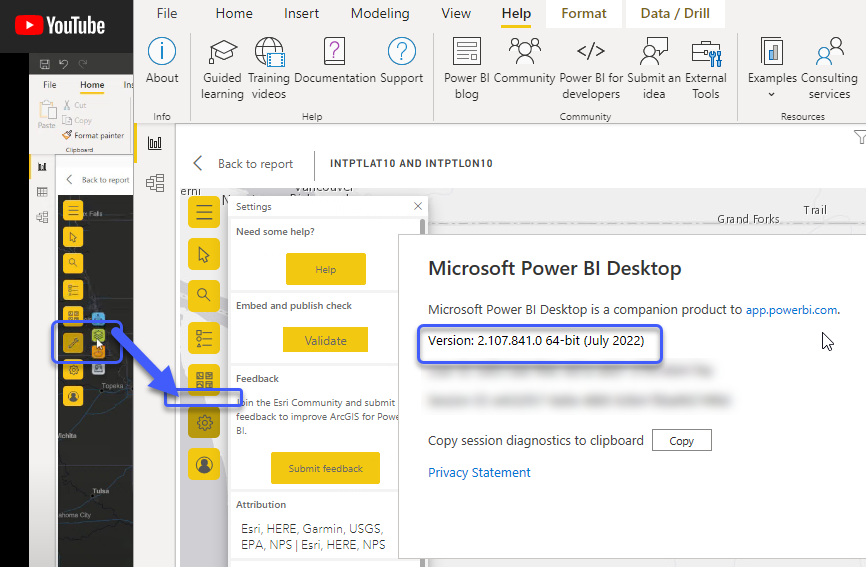Open Power BI for developers
The height and width of the screenshot is (567, 866).
point(591,69)
